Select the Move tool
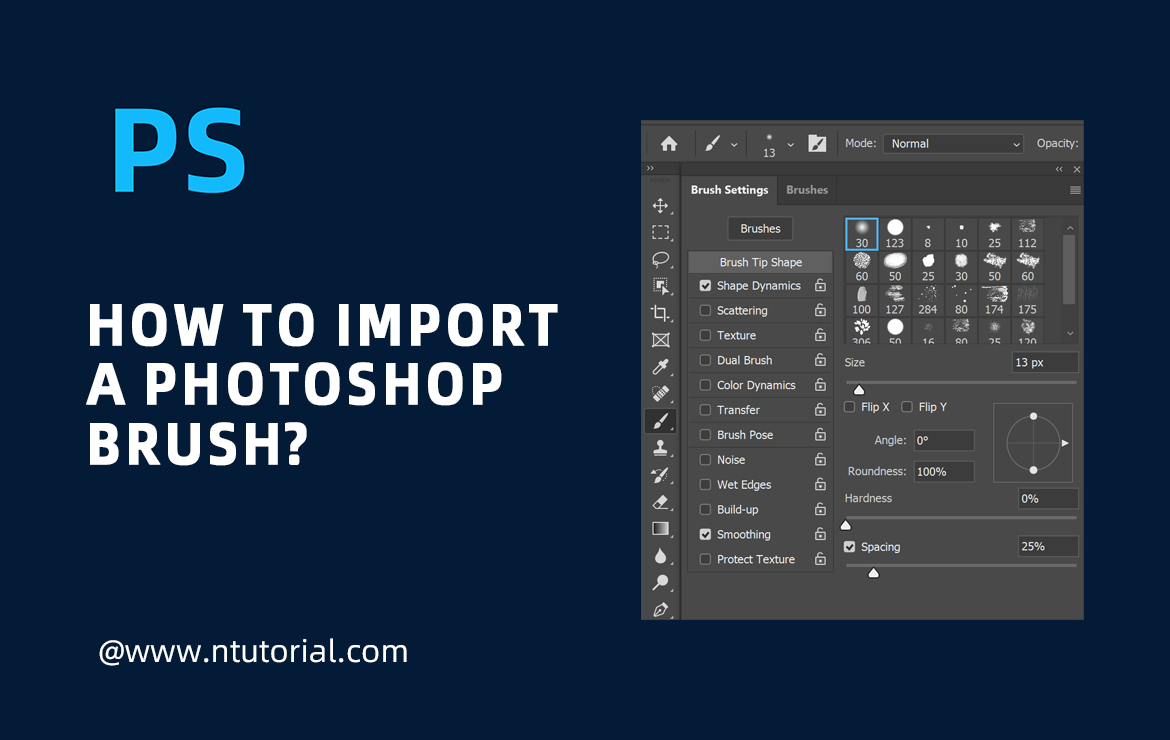The image size is (1170, 740). [x=660, y=205]
